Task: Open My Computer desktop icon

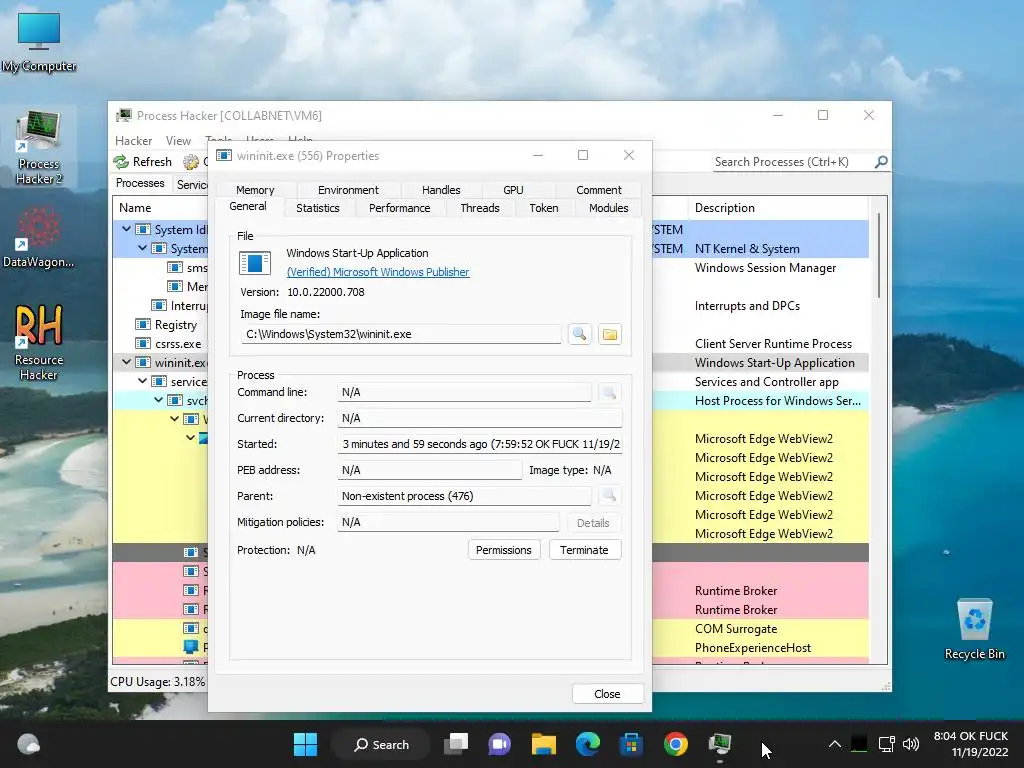Action: (x=39, y=42)
